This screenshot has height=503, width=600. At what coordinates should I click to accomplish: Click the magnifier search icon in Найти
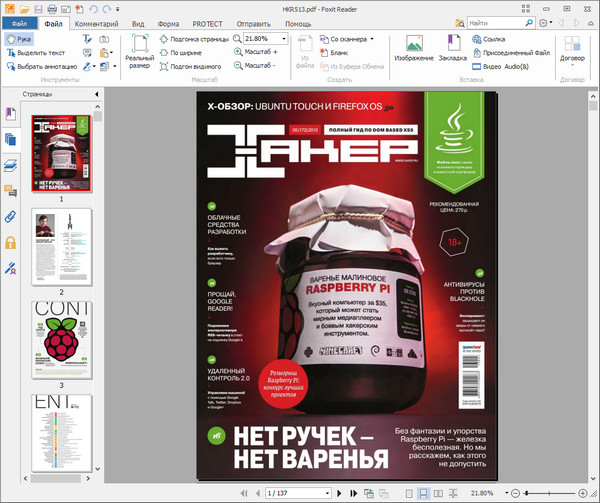[x=529, y=23]
